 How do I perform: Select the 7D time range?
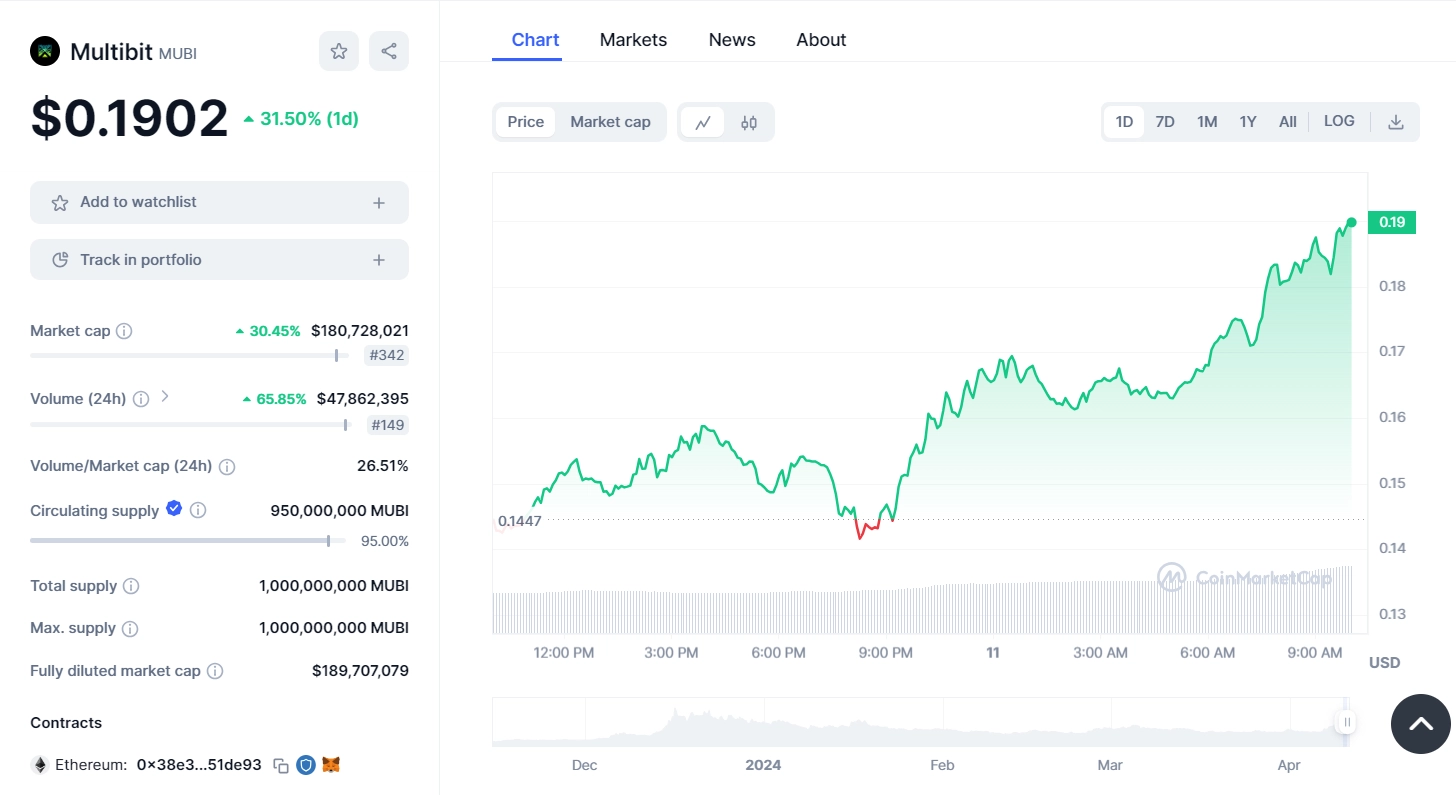(1165, 122)
